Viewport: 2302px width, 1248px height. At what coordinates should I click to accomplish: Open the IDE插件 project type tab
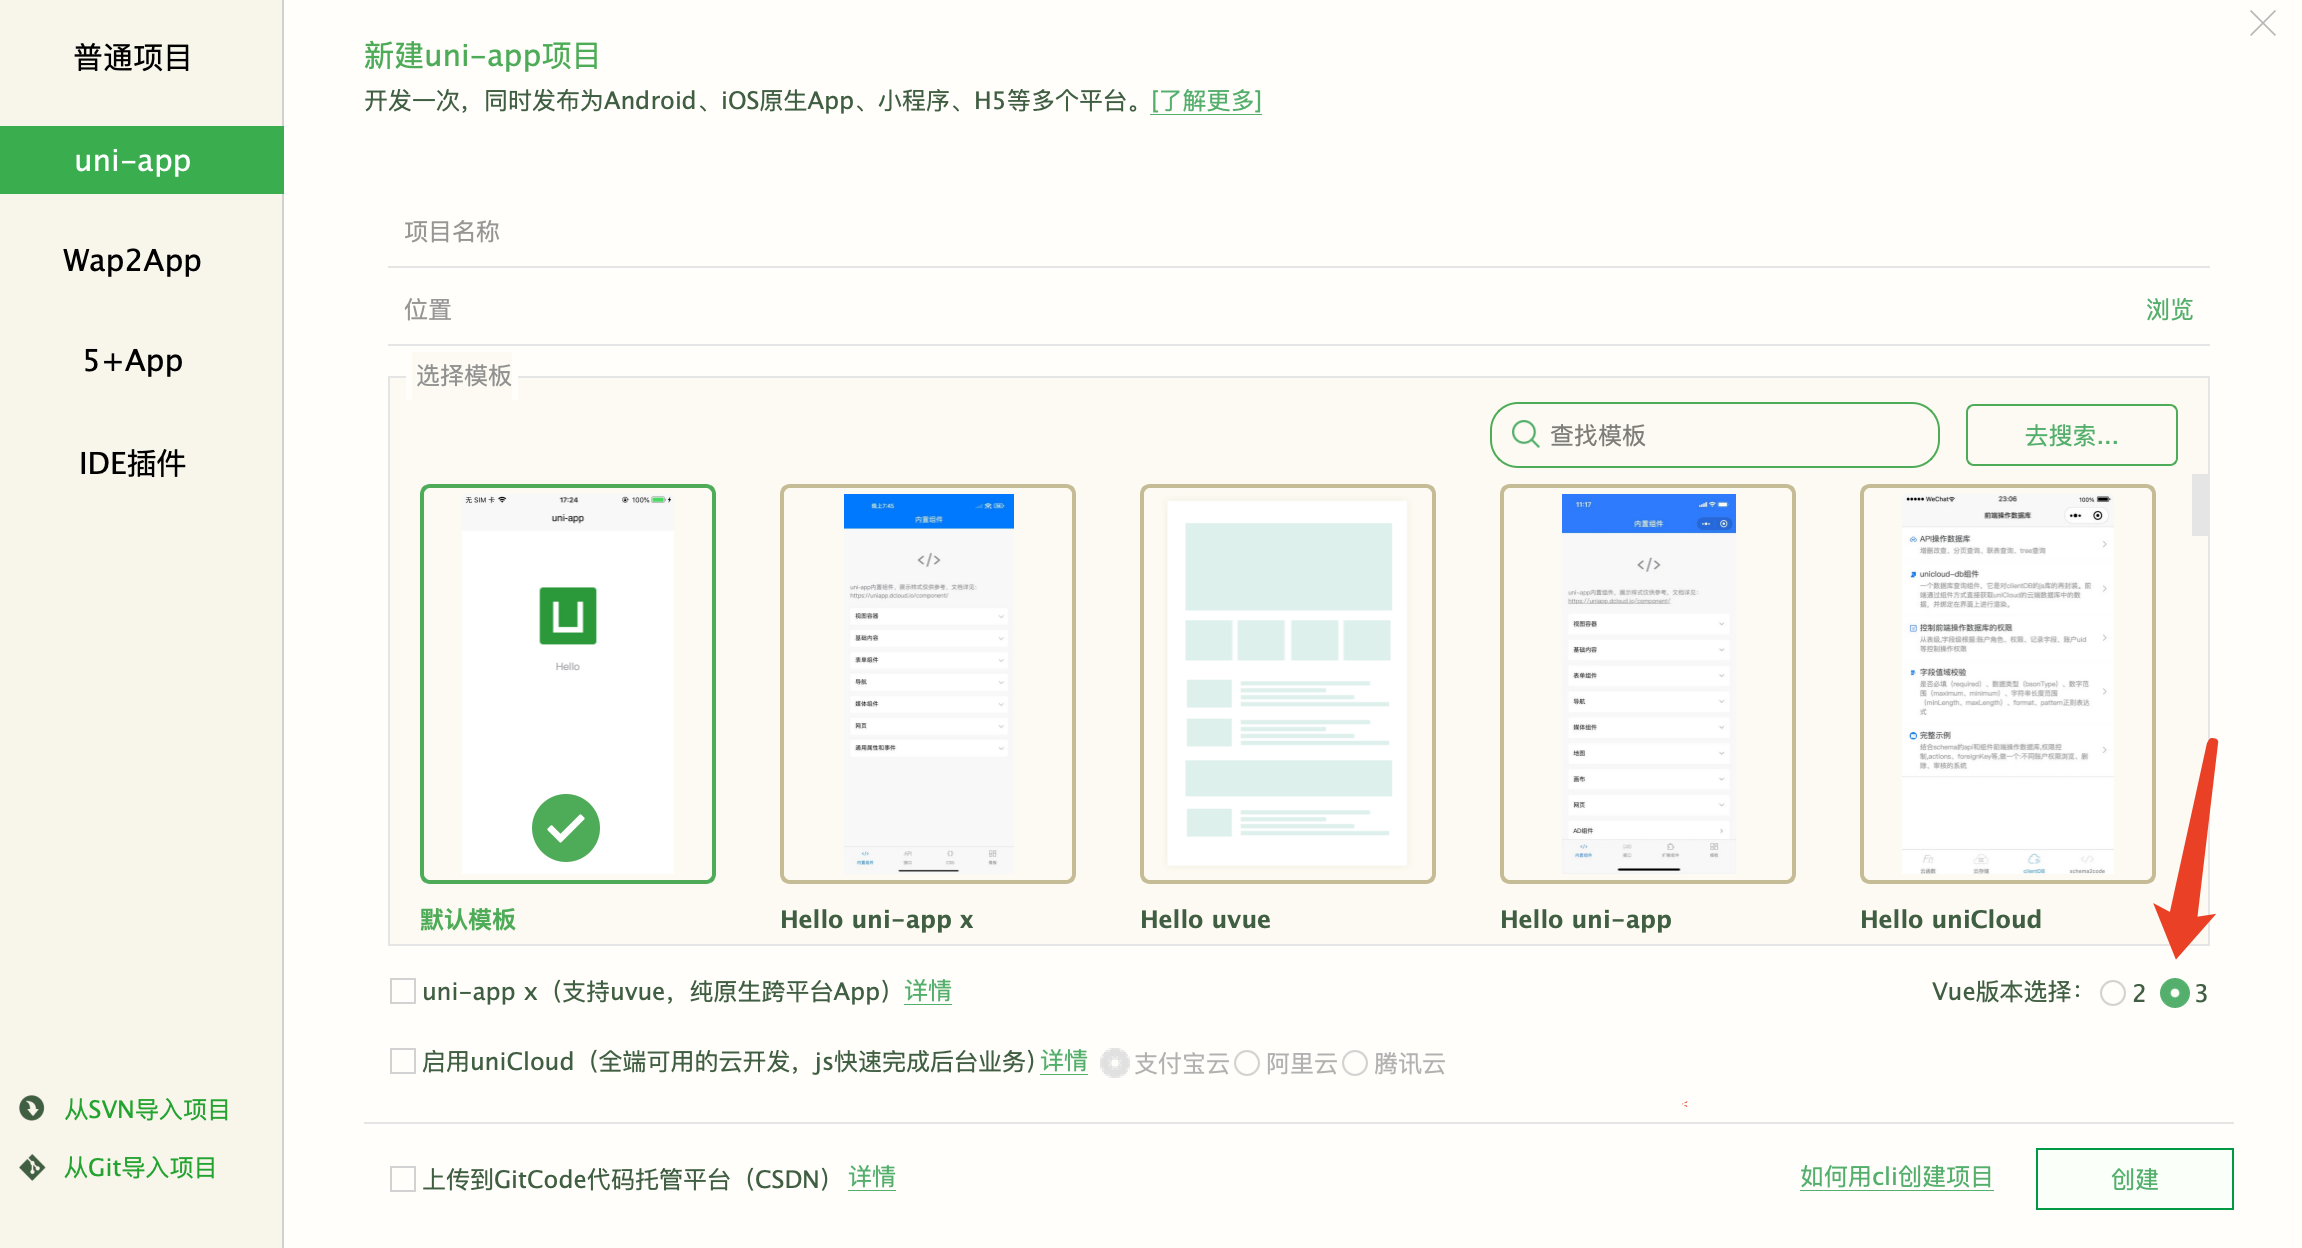click(x=132, y=463)
